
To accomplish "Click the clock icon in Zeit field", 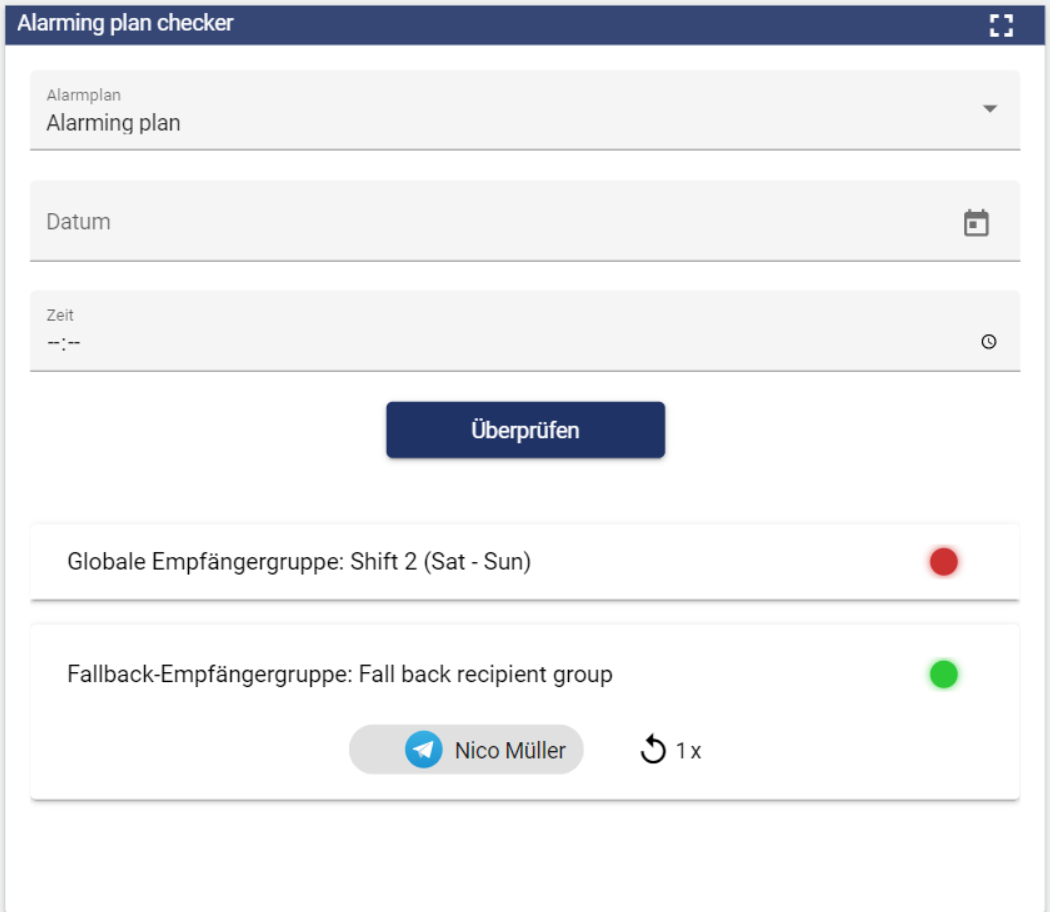I will (988, 342).
